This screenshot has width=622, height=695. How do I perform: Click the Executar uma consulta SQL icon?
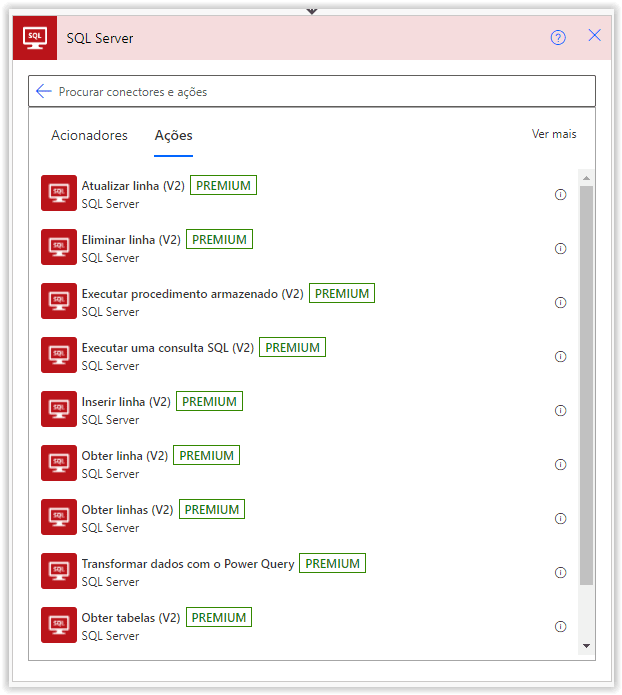click(59, 355)
